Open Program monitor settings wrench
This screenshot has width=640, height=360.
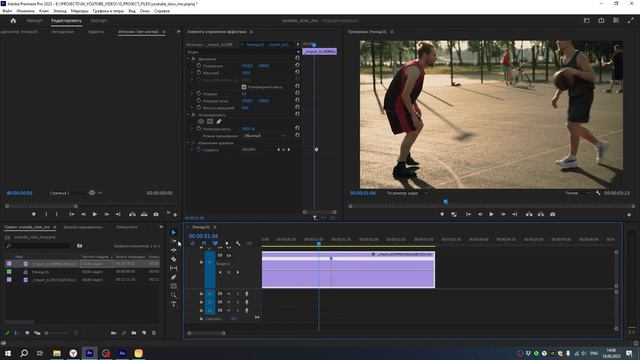point(598,193)
